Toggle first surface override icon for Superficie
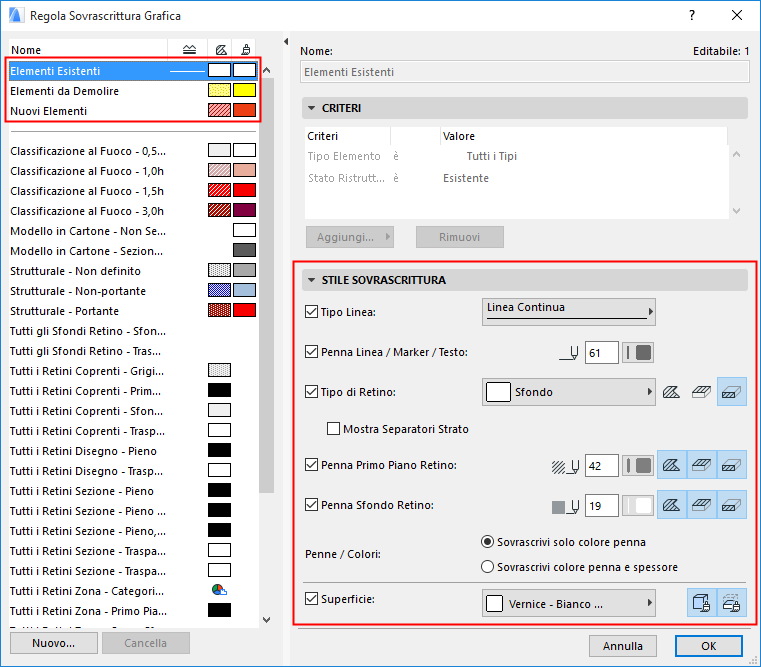761x667 pixels. coord(701,603)
